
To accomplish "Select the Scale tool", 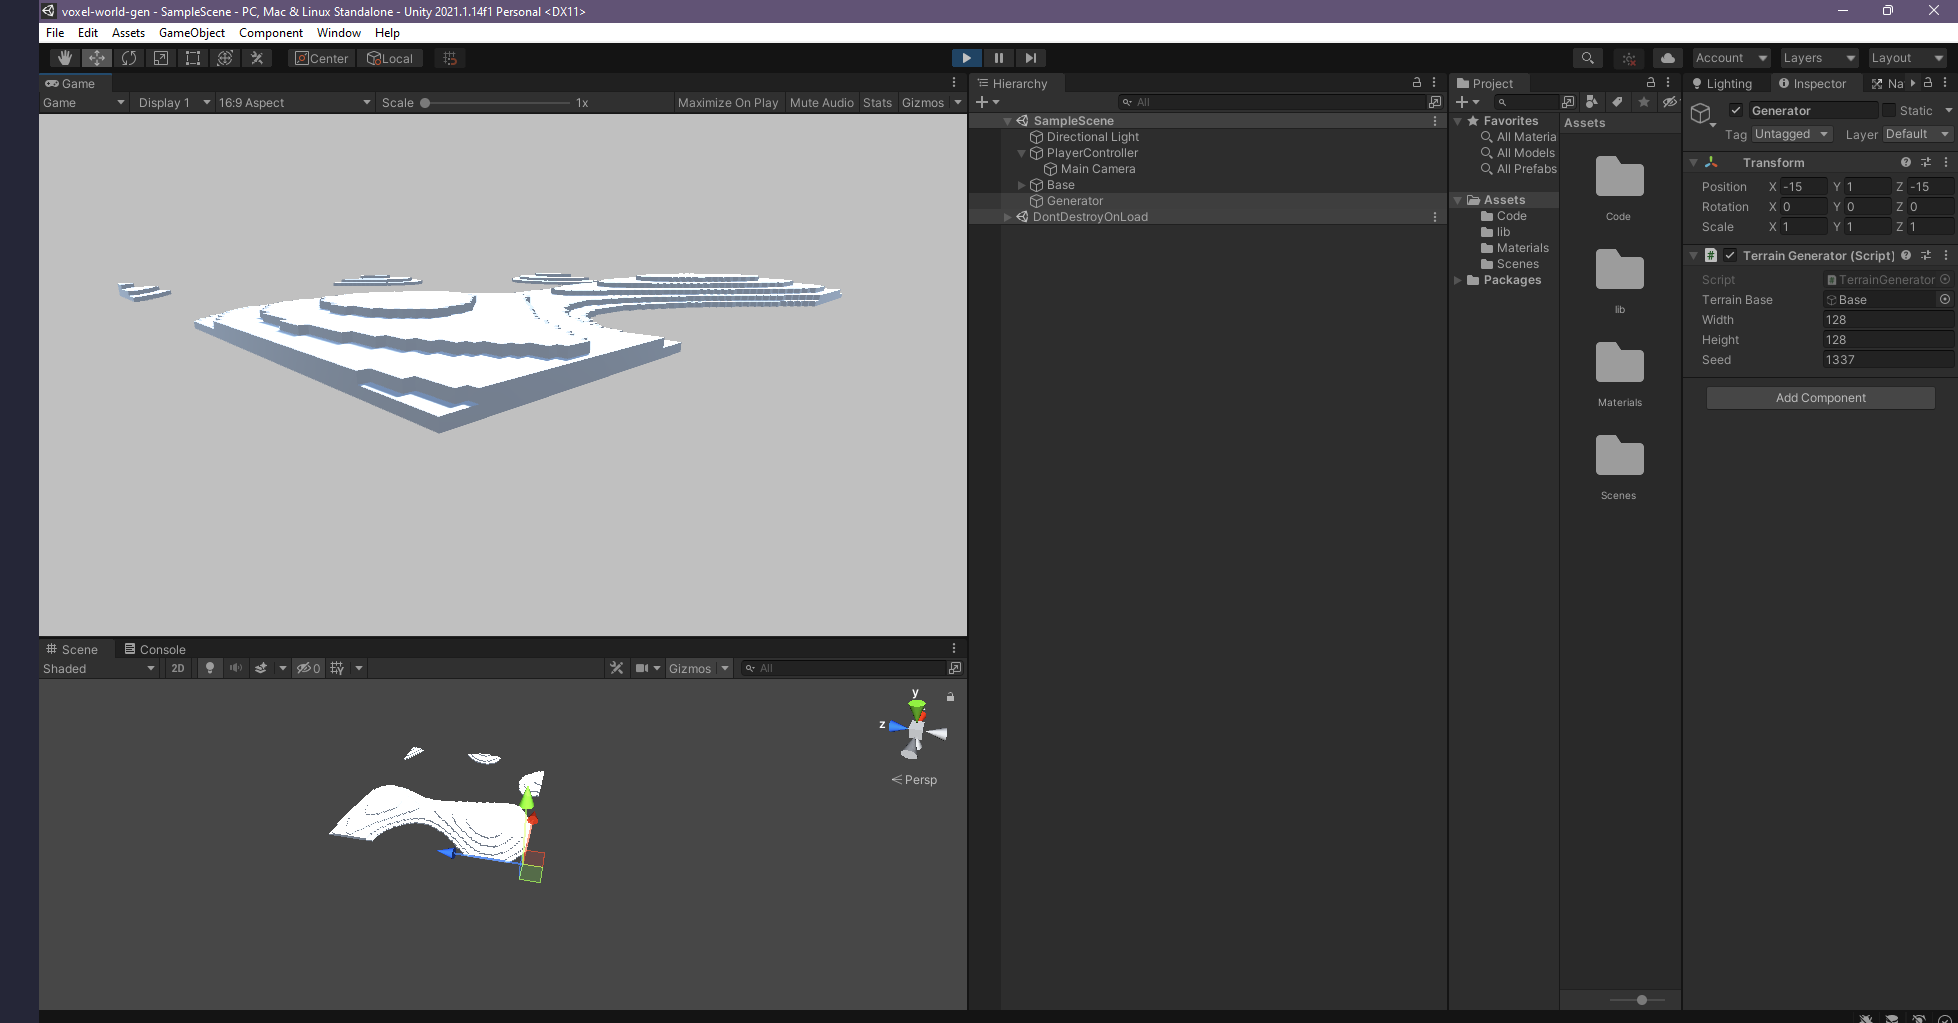I will [160, 58].
